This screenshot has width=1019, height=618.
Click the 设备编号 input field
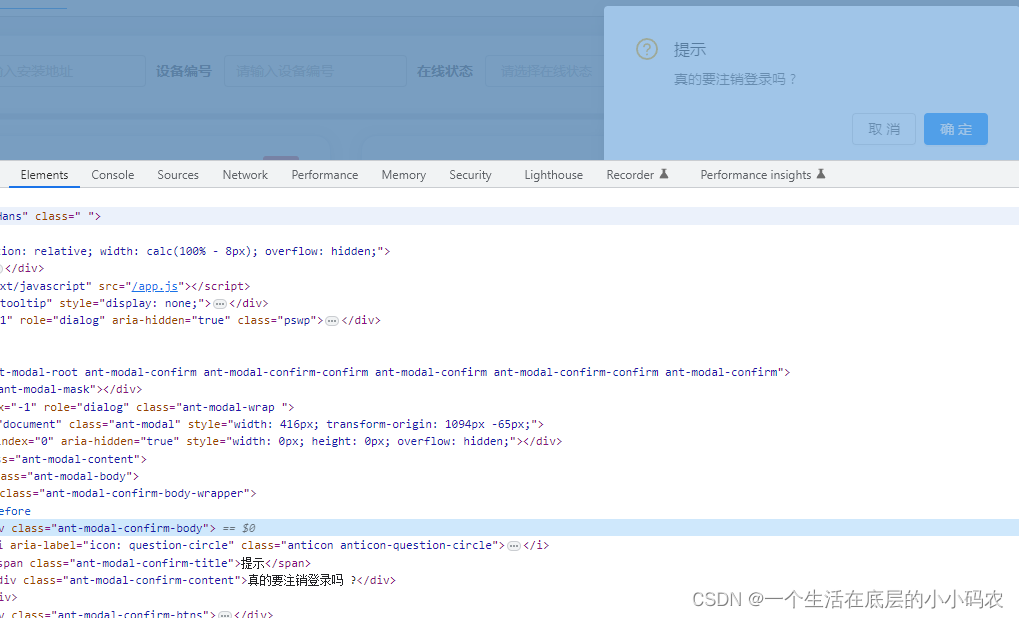tap(315, 70)
